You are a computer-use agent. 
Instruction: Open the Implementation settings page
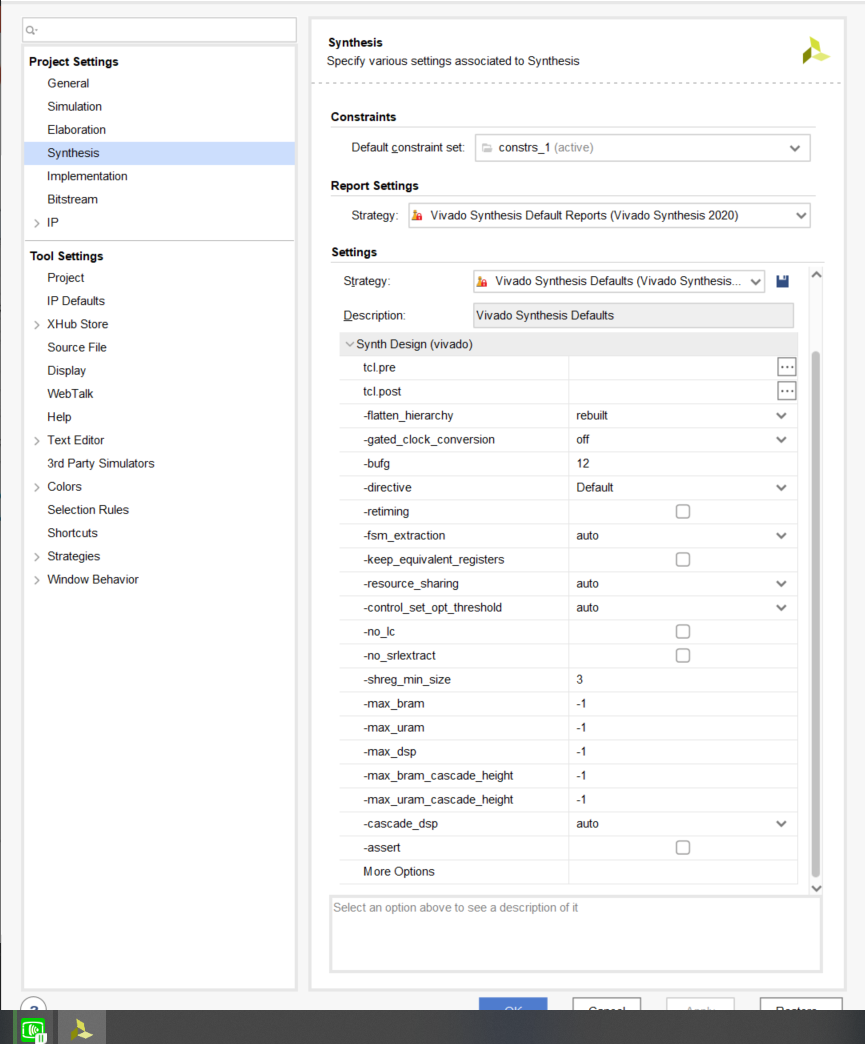coord(87,176)
